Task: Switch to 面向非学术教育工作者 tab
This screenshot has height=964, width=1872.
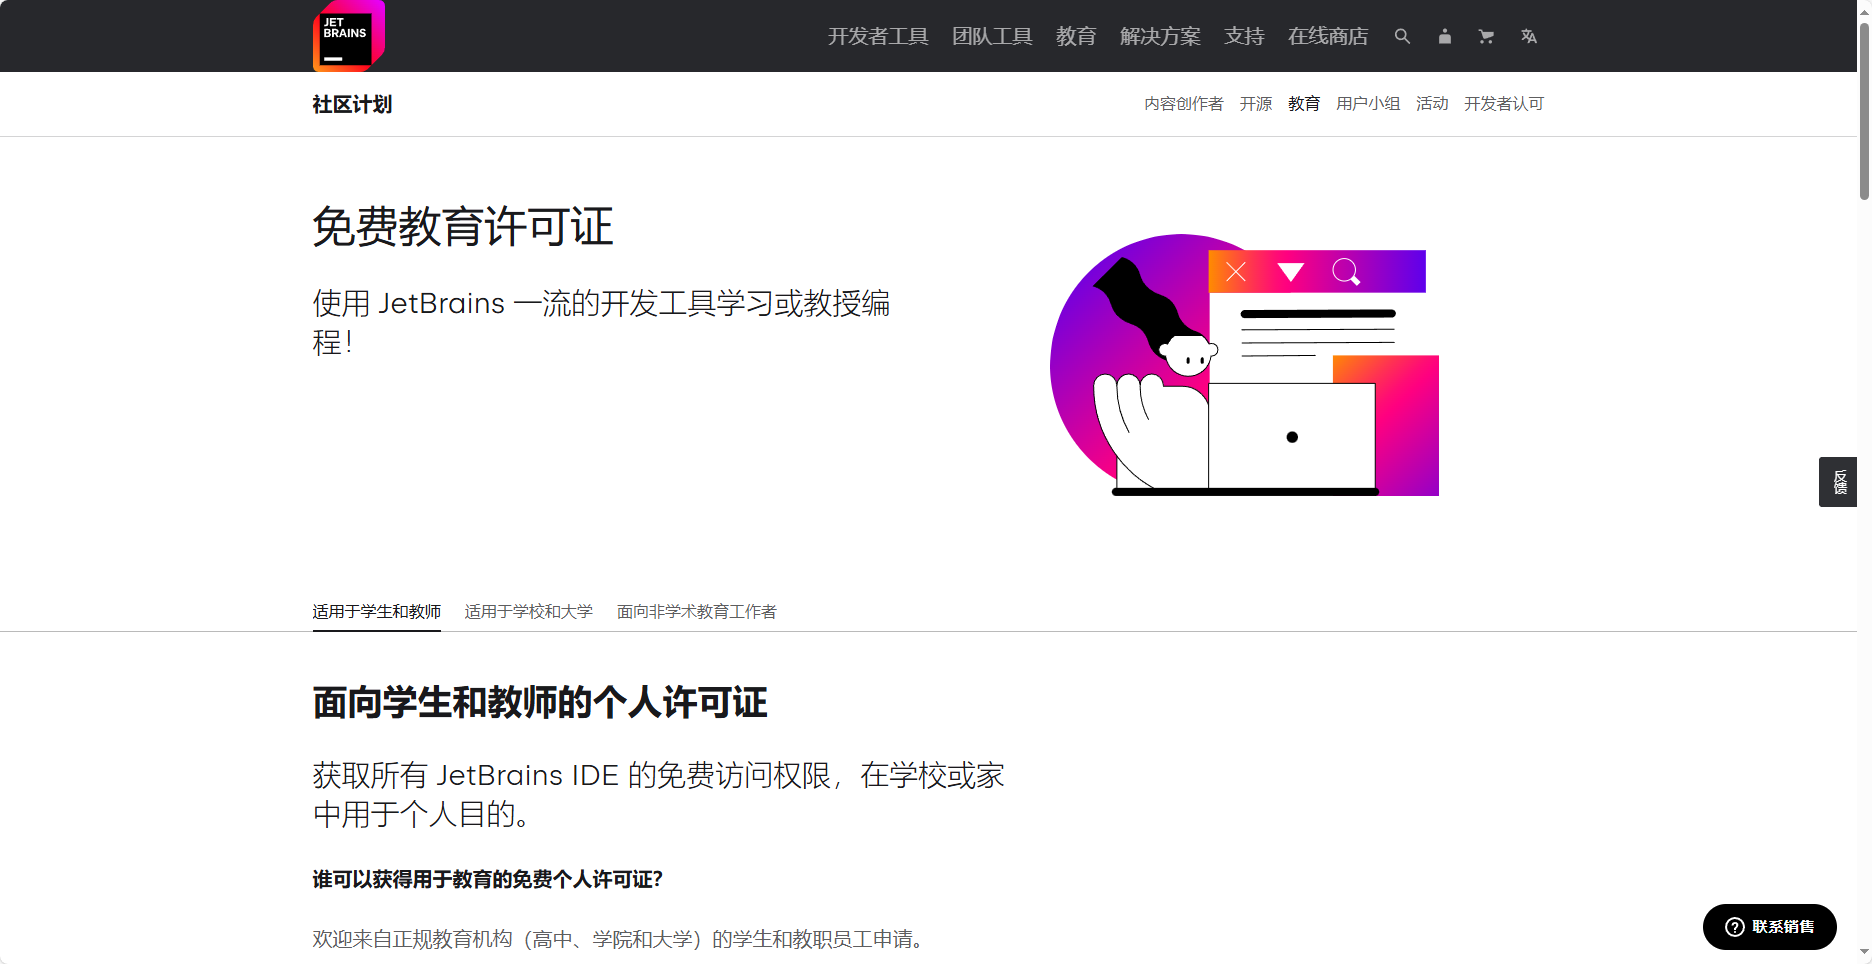Action: coord(696,611)
